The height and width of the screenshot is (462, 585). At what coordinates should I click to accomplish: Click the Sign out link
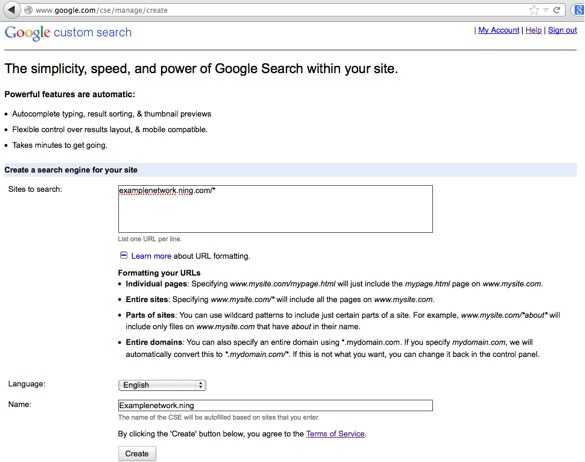562,30
